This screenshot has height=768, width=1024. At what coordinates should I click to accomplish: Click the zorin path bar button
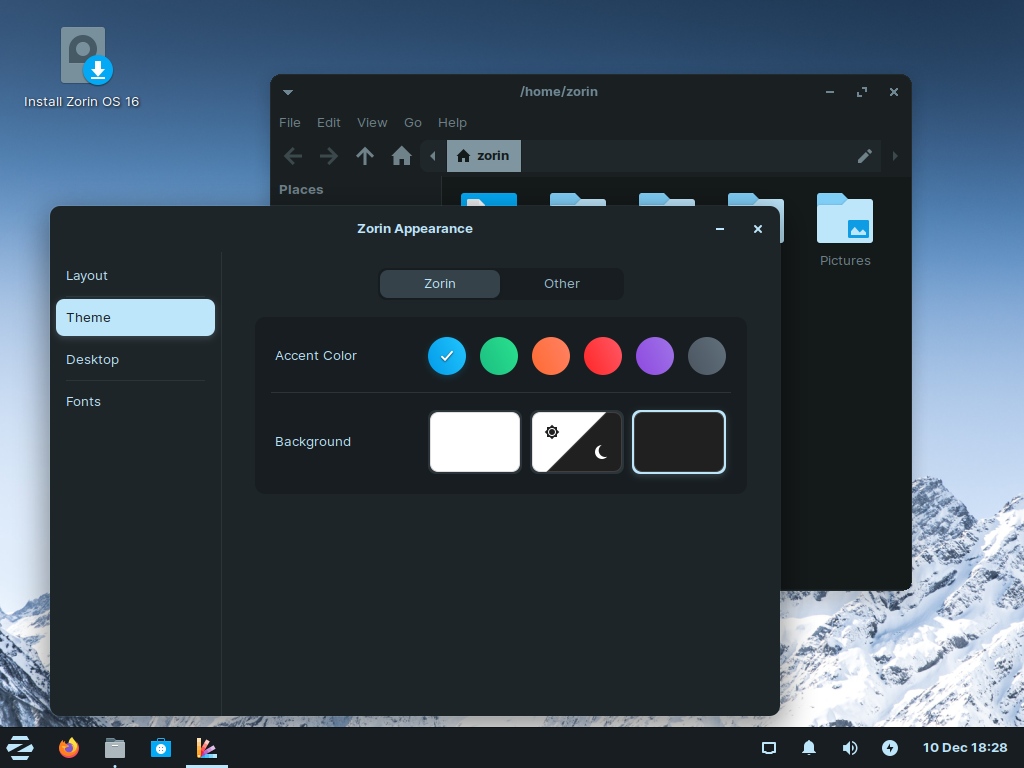484,156
